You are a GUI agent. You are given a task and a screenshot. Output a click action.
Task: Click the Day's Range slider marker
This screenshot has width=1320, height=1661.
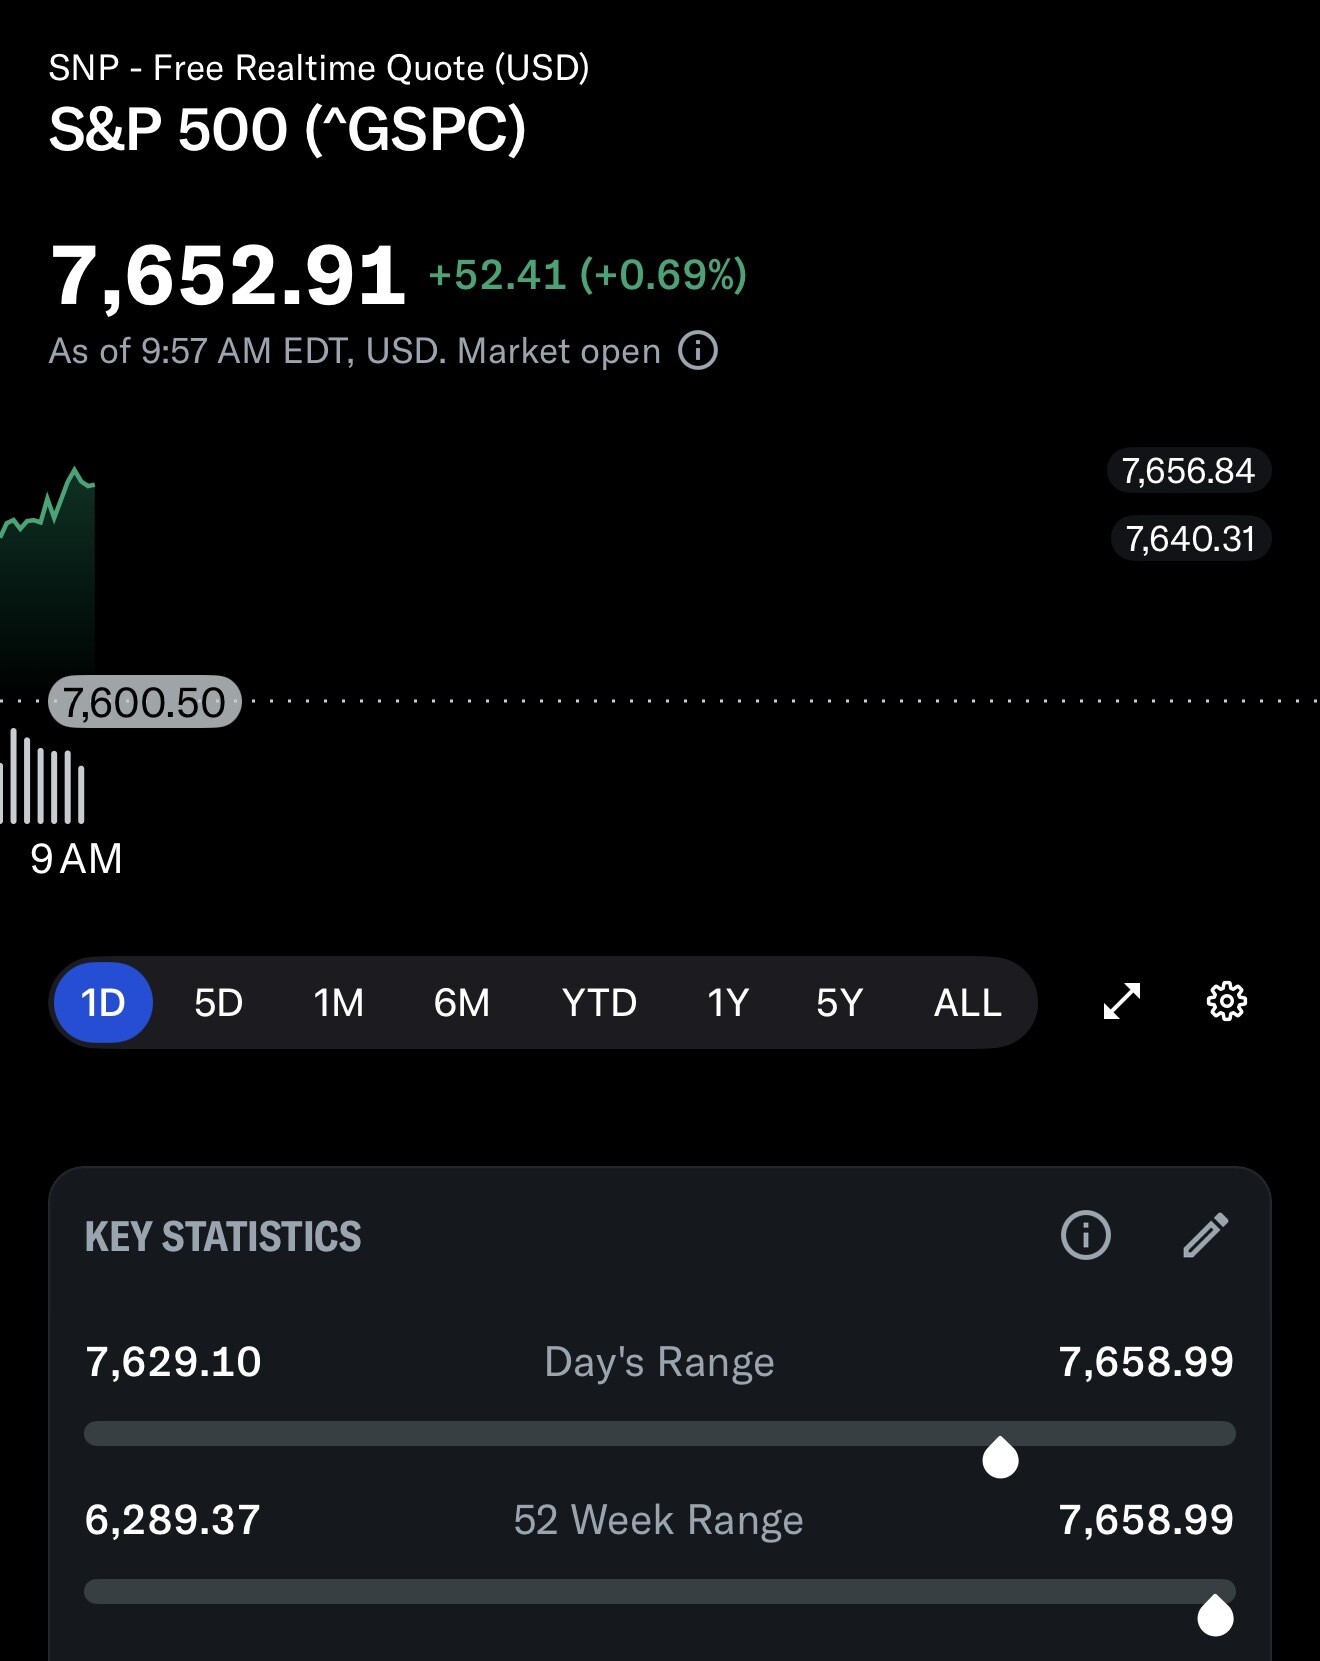1000,1457
